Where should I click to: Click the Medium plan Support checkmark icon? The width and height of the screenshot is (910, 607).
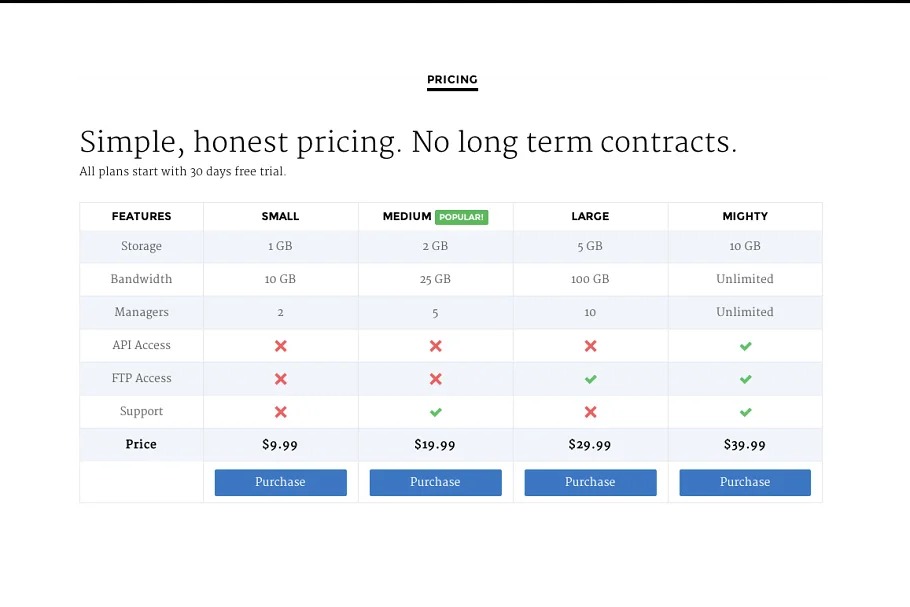tap(436, 412)
